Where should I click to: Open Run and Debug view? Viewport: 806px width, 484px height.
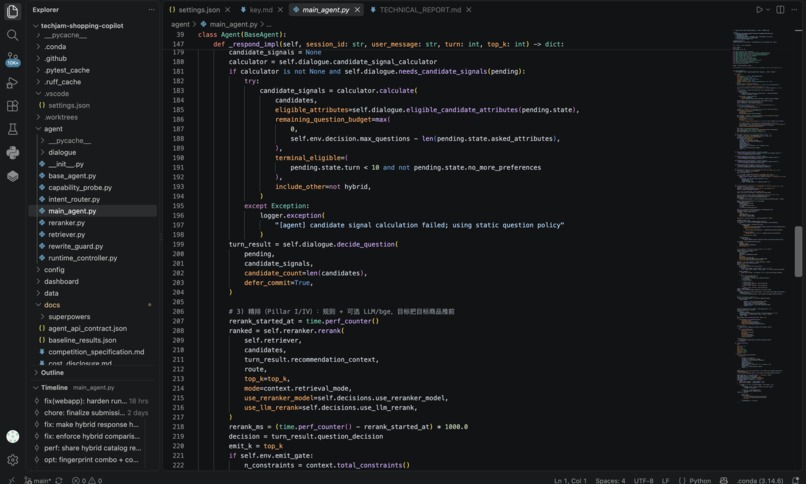(12, 82)
